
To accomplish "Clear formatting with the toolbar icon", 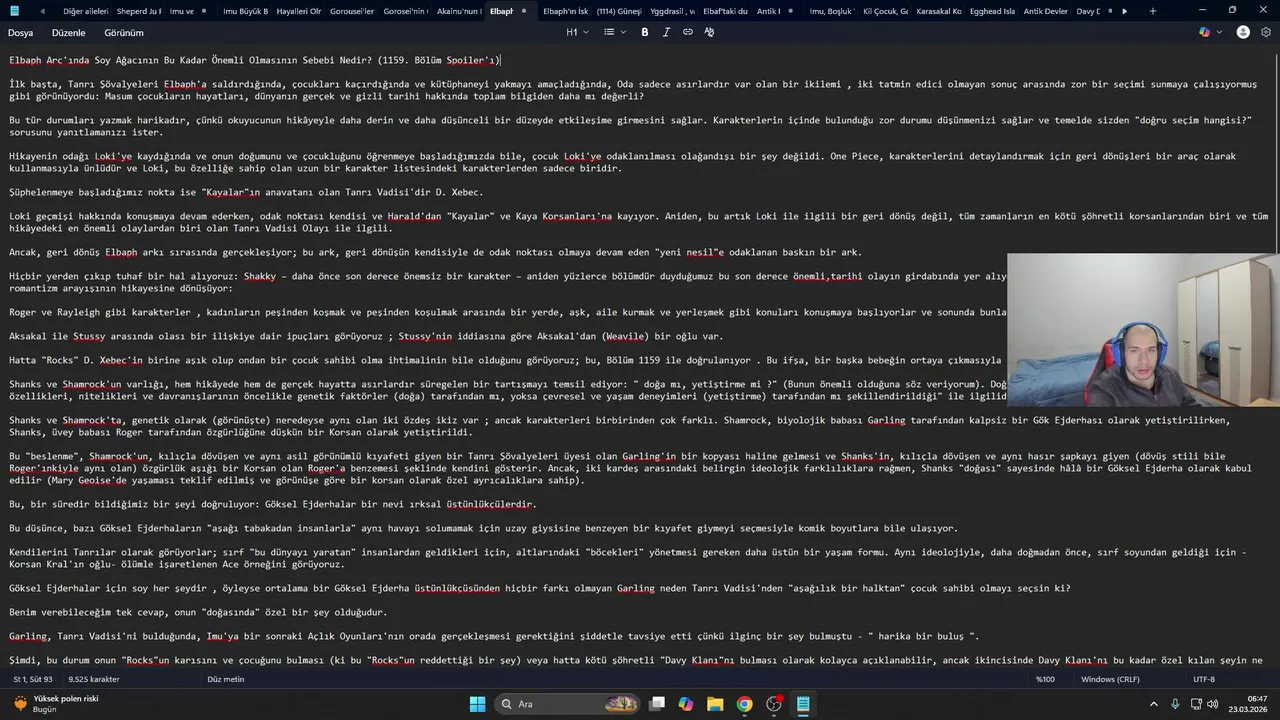I will click(x=709, y=32).
